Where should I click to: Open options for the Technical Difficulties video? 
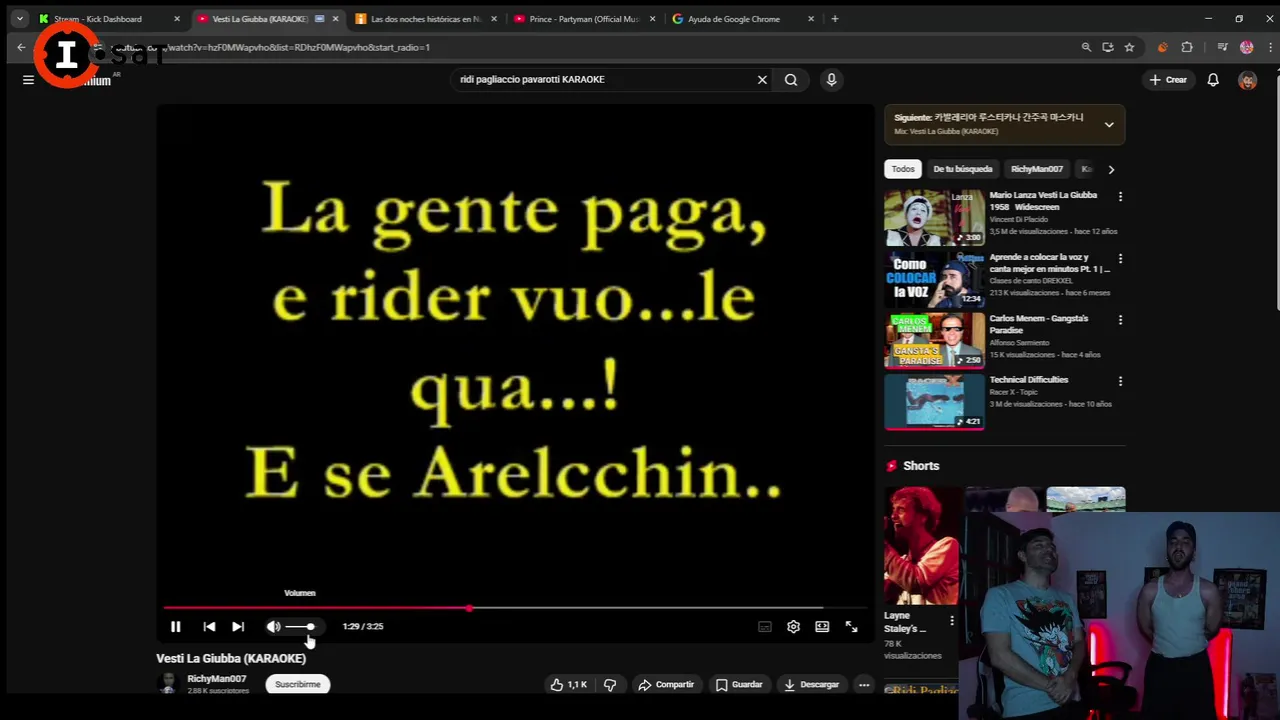click(1120, 381)
